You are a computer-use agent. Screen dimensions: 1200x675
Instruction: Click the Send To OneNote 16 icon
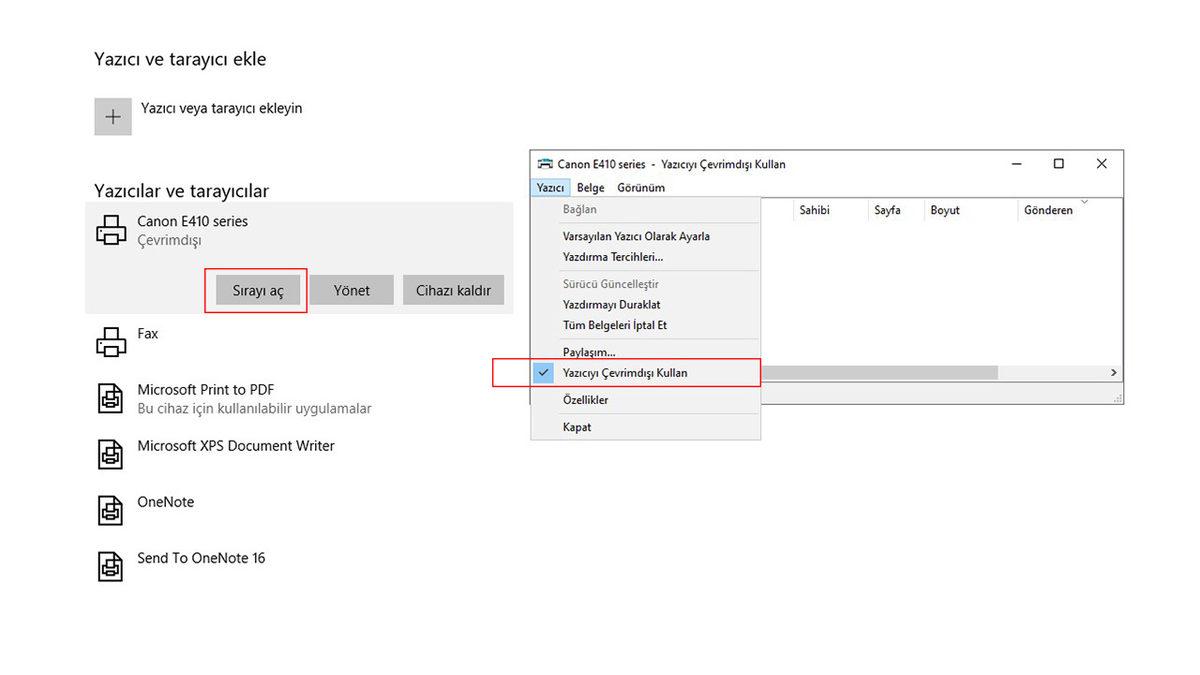click(x=111, y=567)
